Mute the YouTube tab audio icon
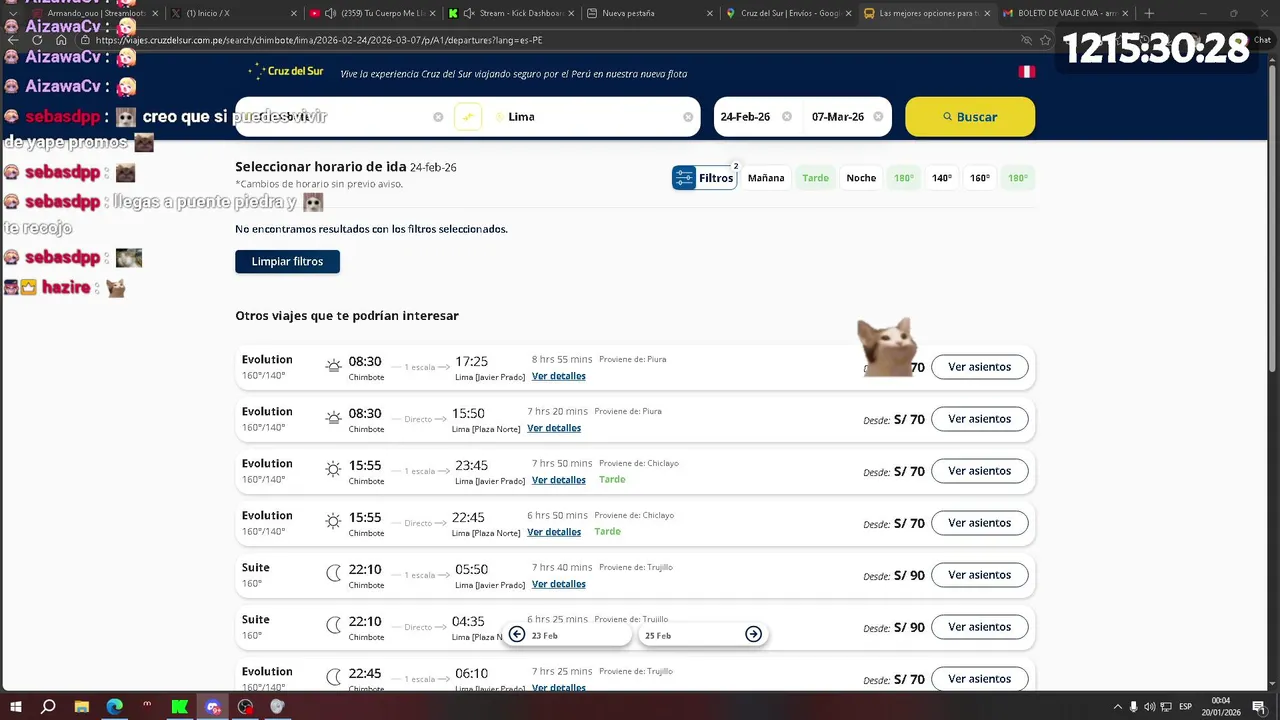Image resolution: width=1280 pixels, height=720 pixels. coord(330,13)
